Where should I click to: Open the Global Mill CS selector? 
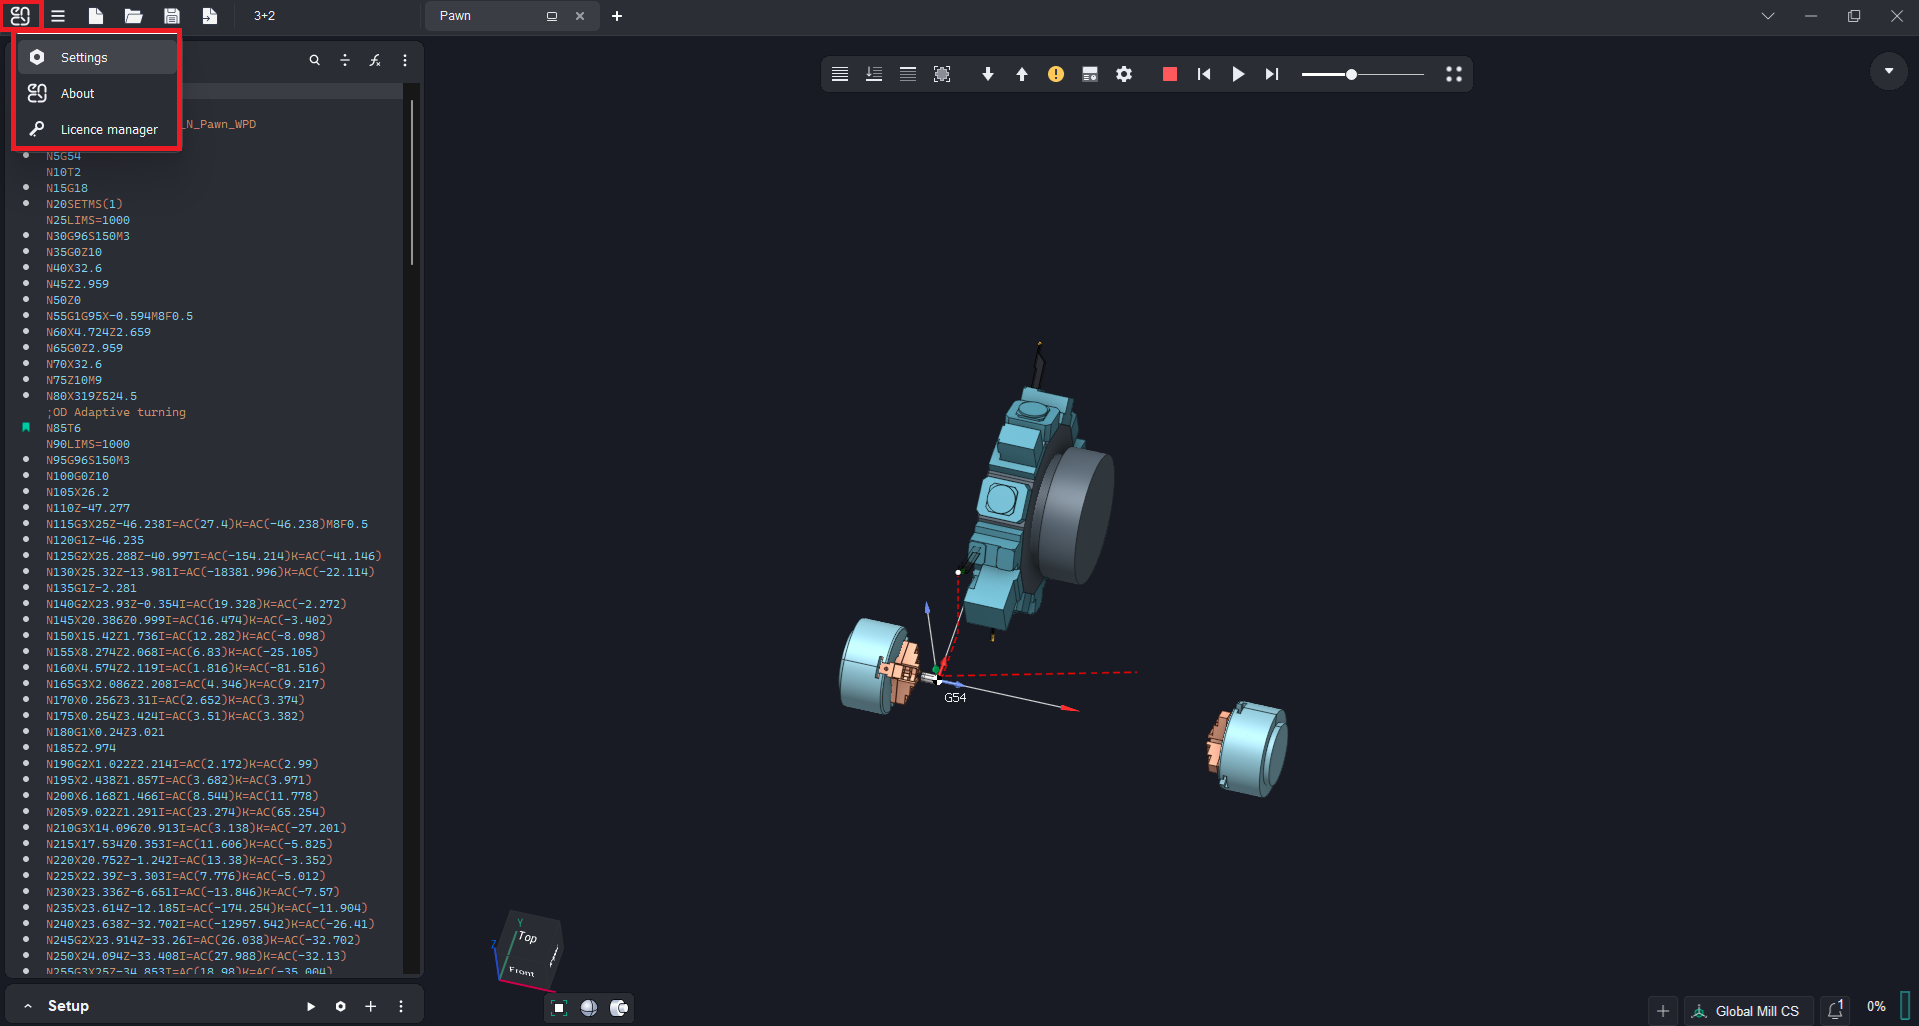(1747, 1011)
